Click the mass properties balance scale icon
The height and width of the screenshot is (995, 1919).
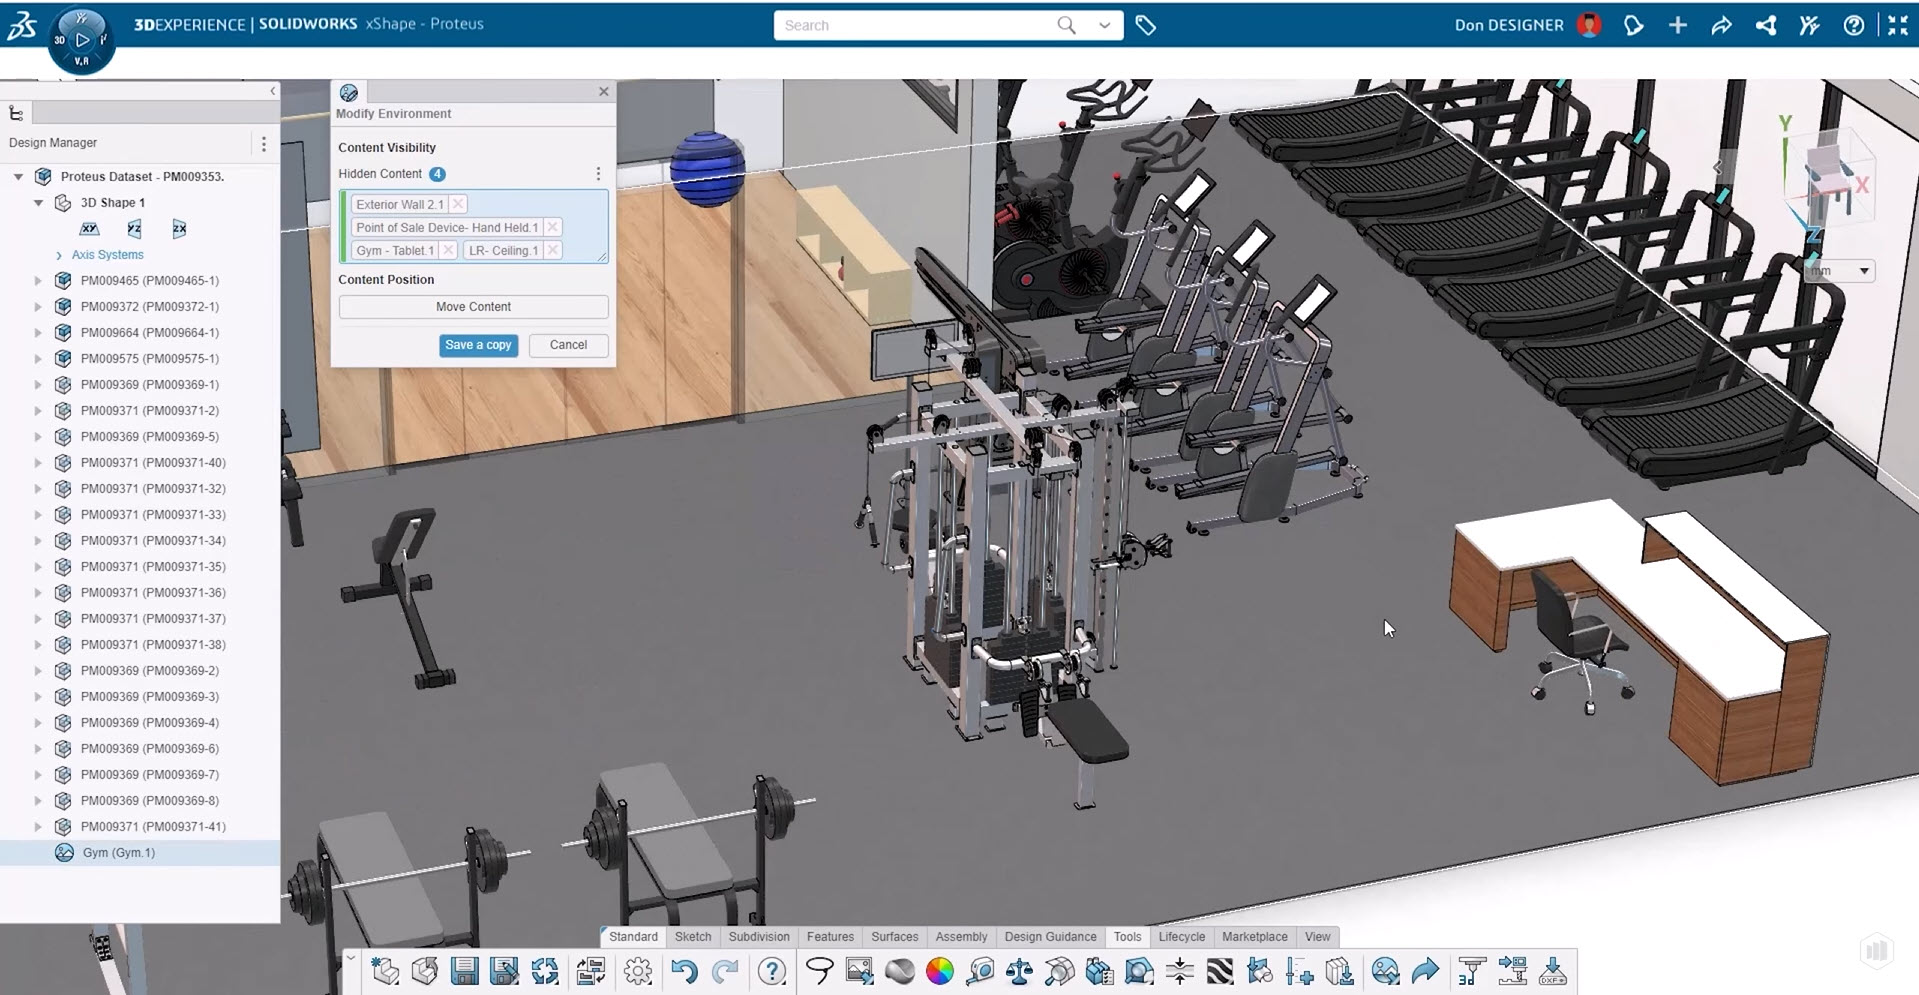coord(1019,971)
